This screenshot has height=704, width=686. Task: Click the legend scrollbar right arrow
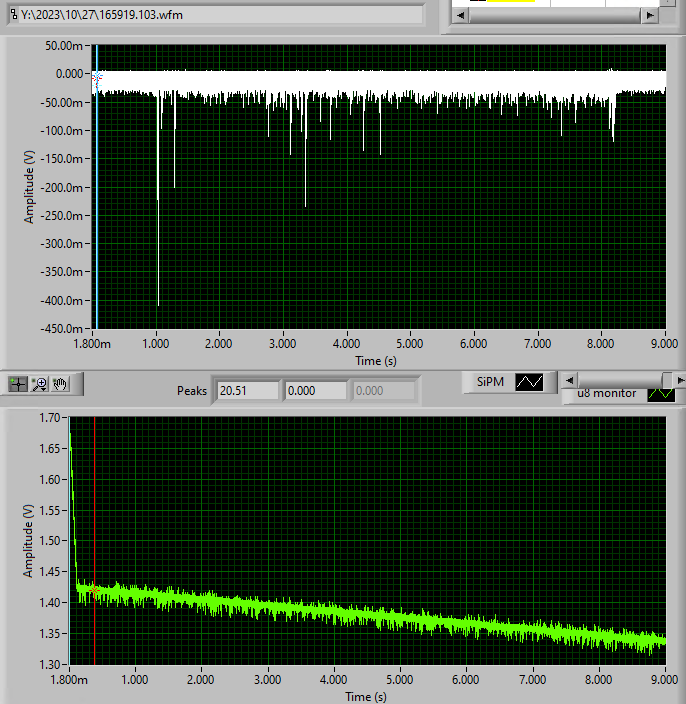click(680, 380)
